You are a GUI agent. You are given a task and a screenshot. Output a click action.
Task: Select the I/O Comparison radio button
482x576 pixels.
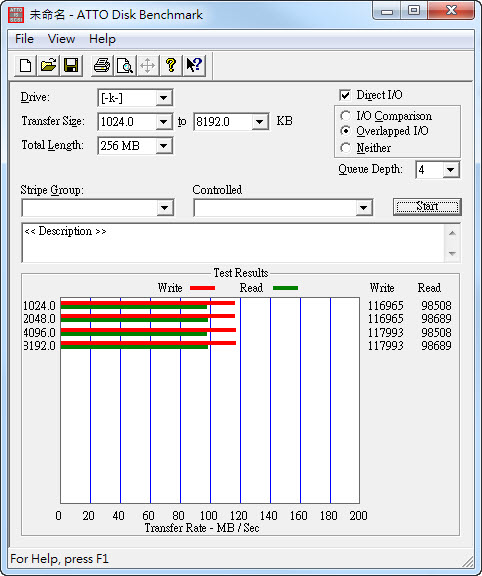pyautogui.click(x=345, y=116)
